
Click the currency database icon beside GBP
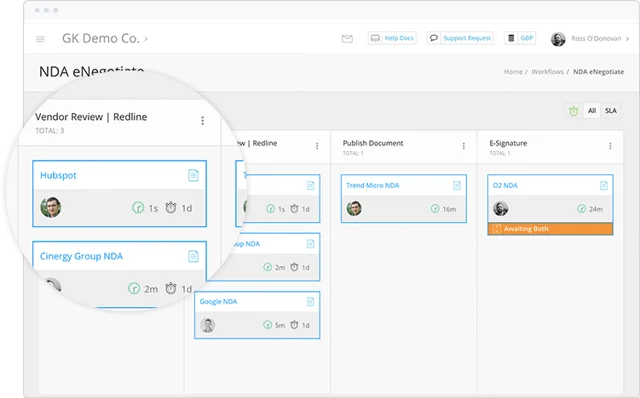point(511,38)
